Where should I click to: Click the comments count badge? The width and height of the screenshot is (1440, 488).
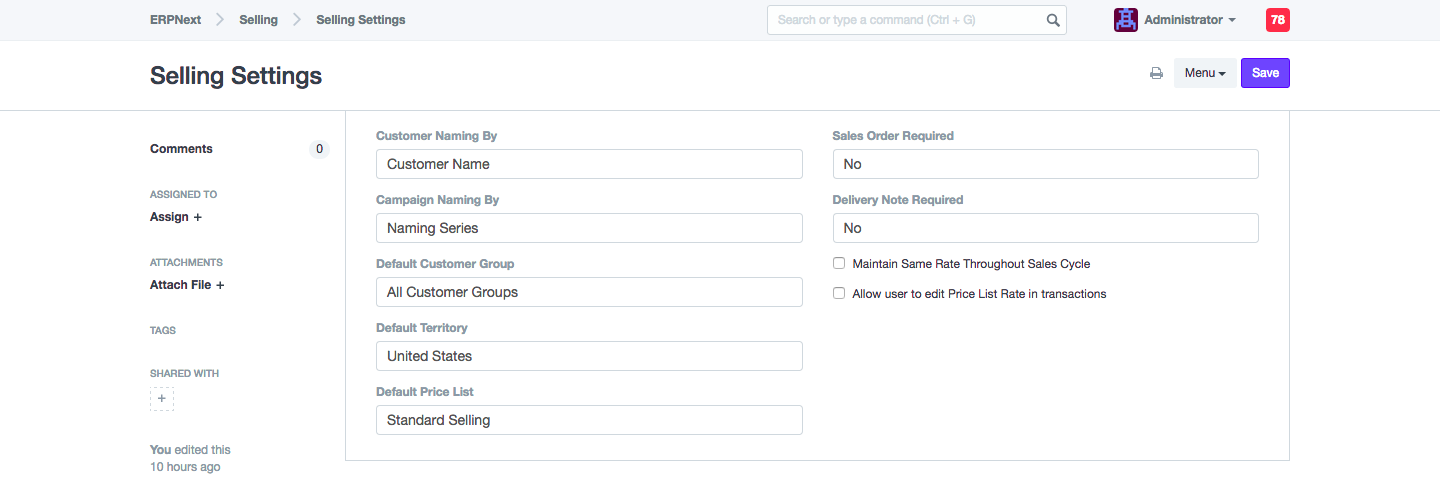[319, 149]
